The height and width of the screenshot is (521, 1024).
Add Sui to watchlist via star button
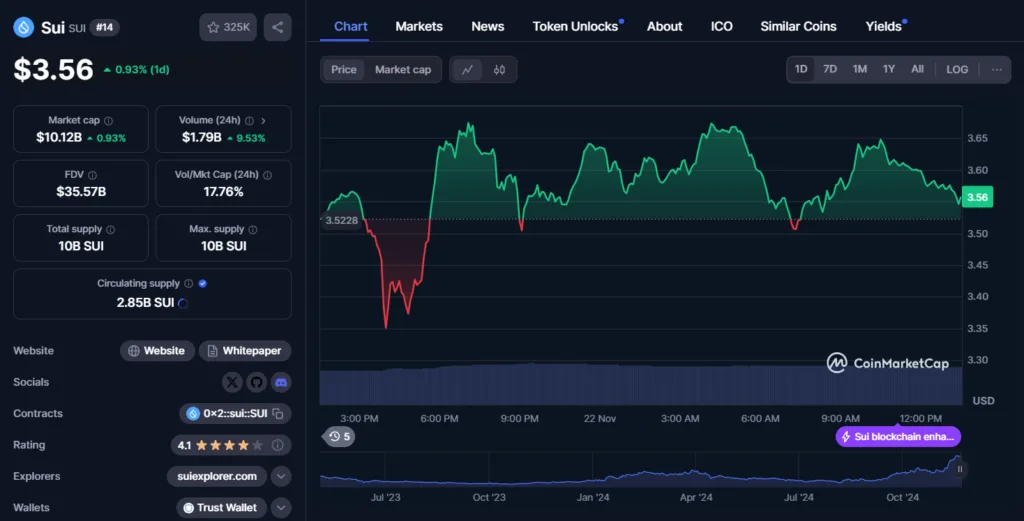[228, 27]
